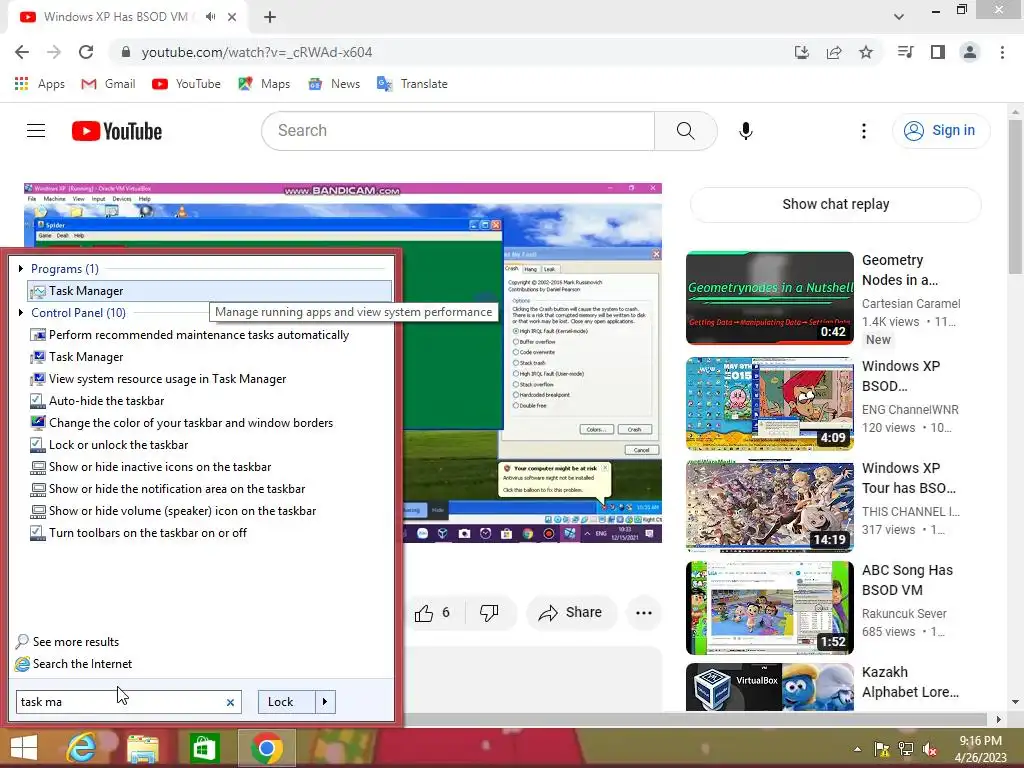Collapse the Control Panel (10) group
Screen dimensions: 1024x768
coord(21,313)
